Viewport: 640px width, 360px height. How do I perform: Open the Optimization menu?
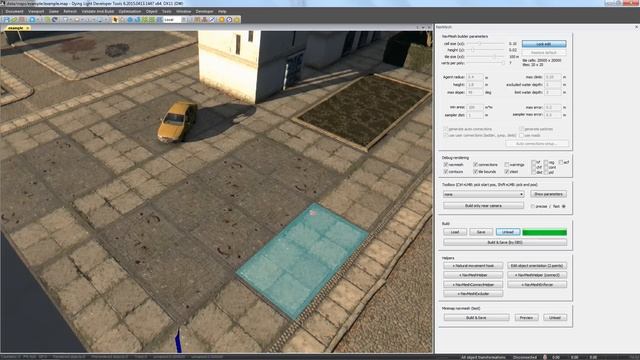(x=130, y=11)
